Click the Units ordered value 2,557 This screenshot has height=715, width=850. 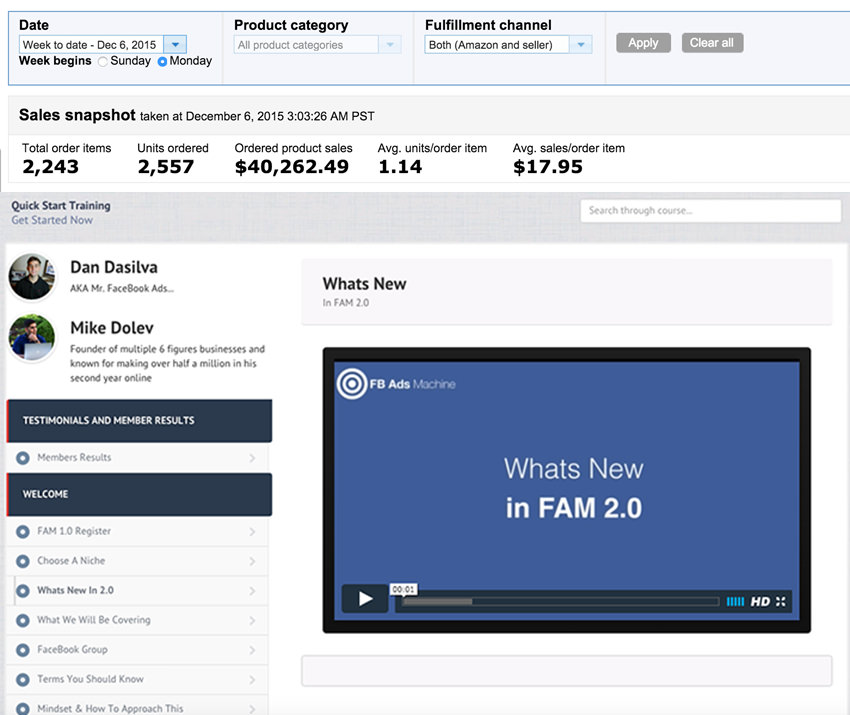[x=165, y=167]
